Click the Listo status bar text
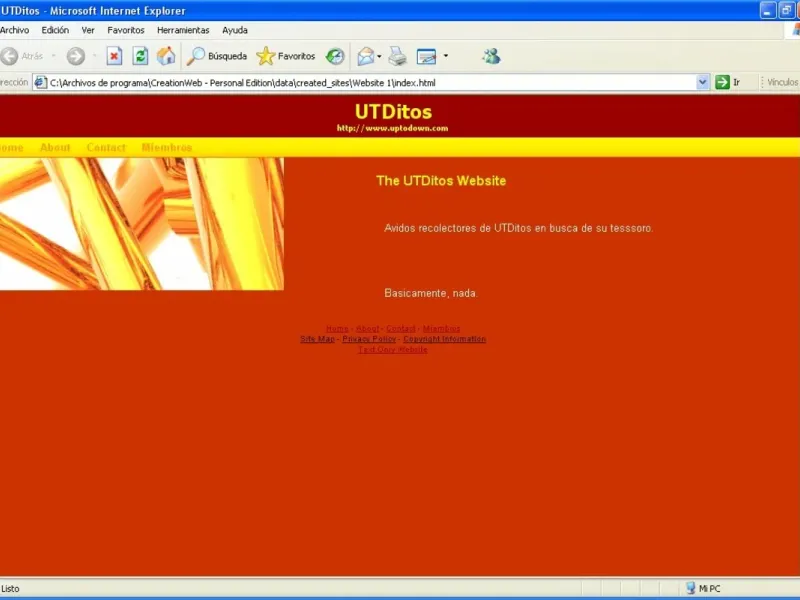 10,589
